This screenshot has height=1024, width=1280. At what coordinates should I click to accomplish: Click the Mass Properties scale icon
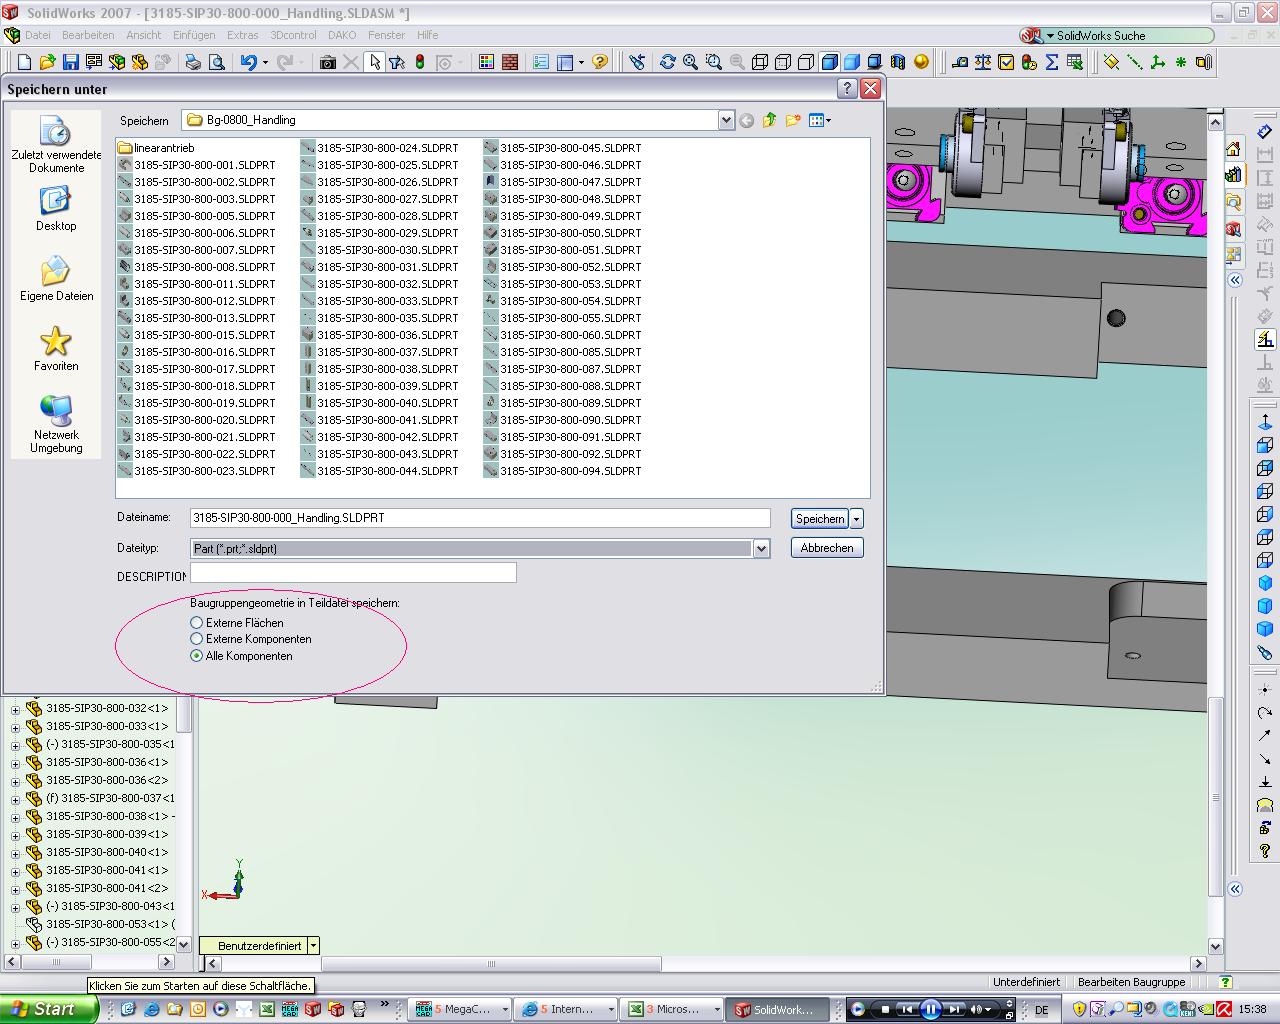coord(983,62)
